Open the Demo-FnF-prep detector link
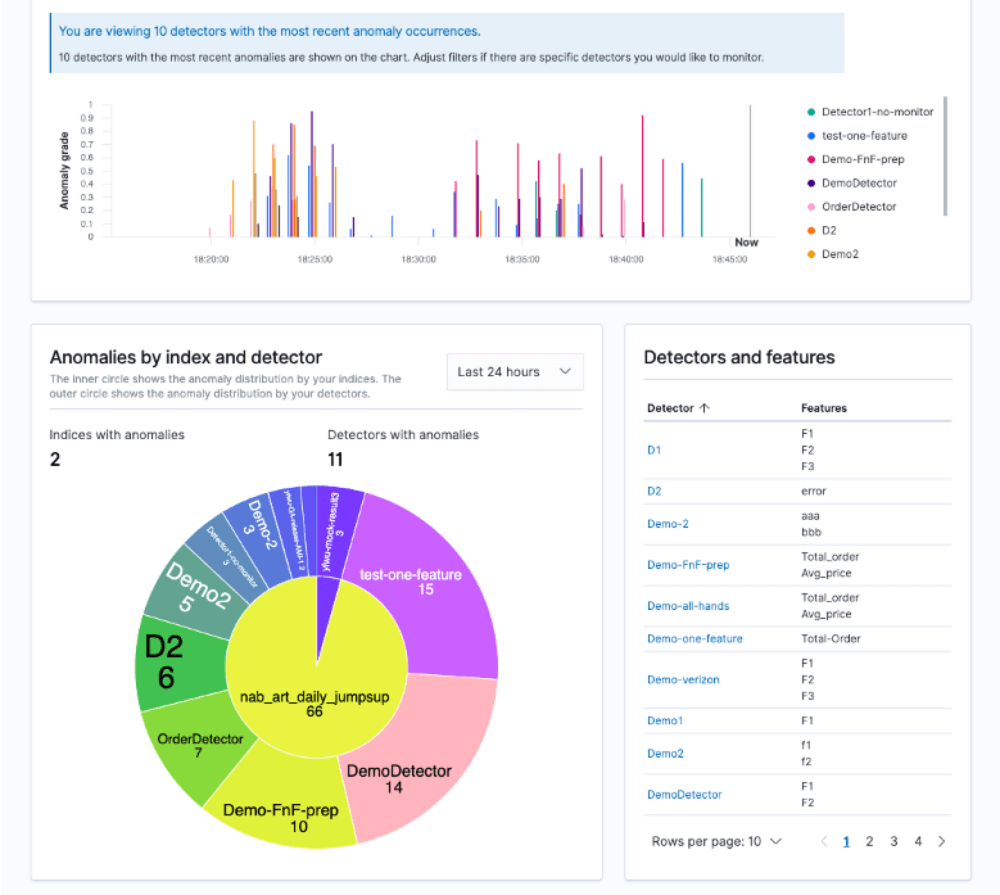Image resolution: width=1000 pixels, height=895 pixels. (x=688, y=565)
